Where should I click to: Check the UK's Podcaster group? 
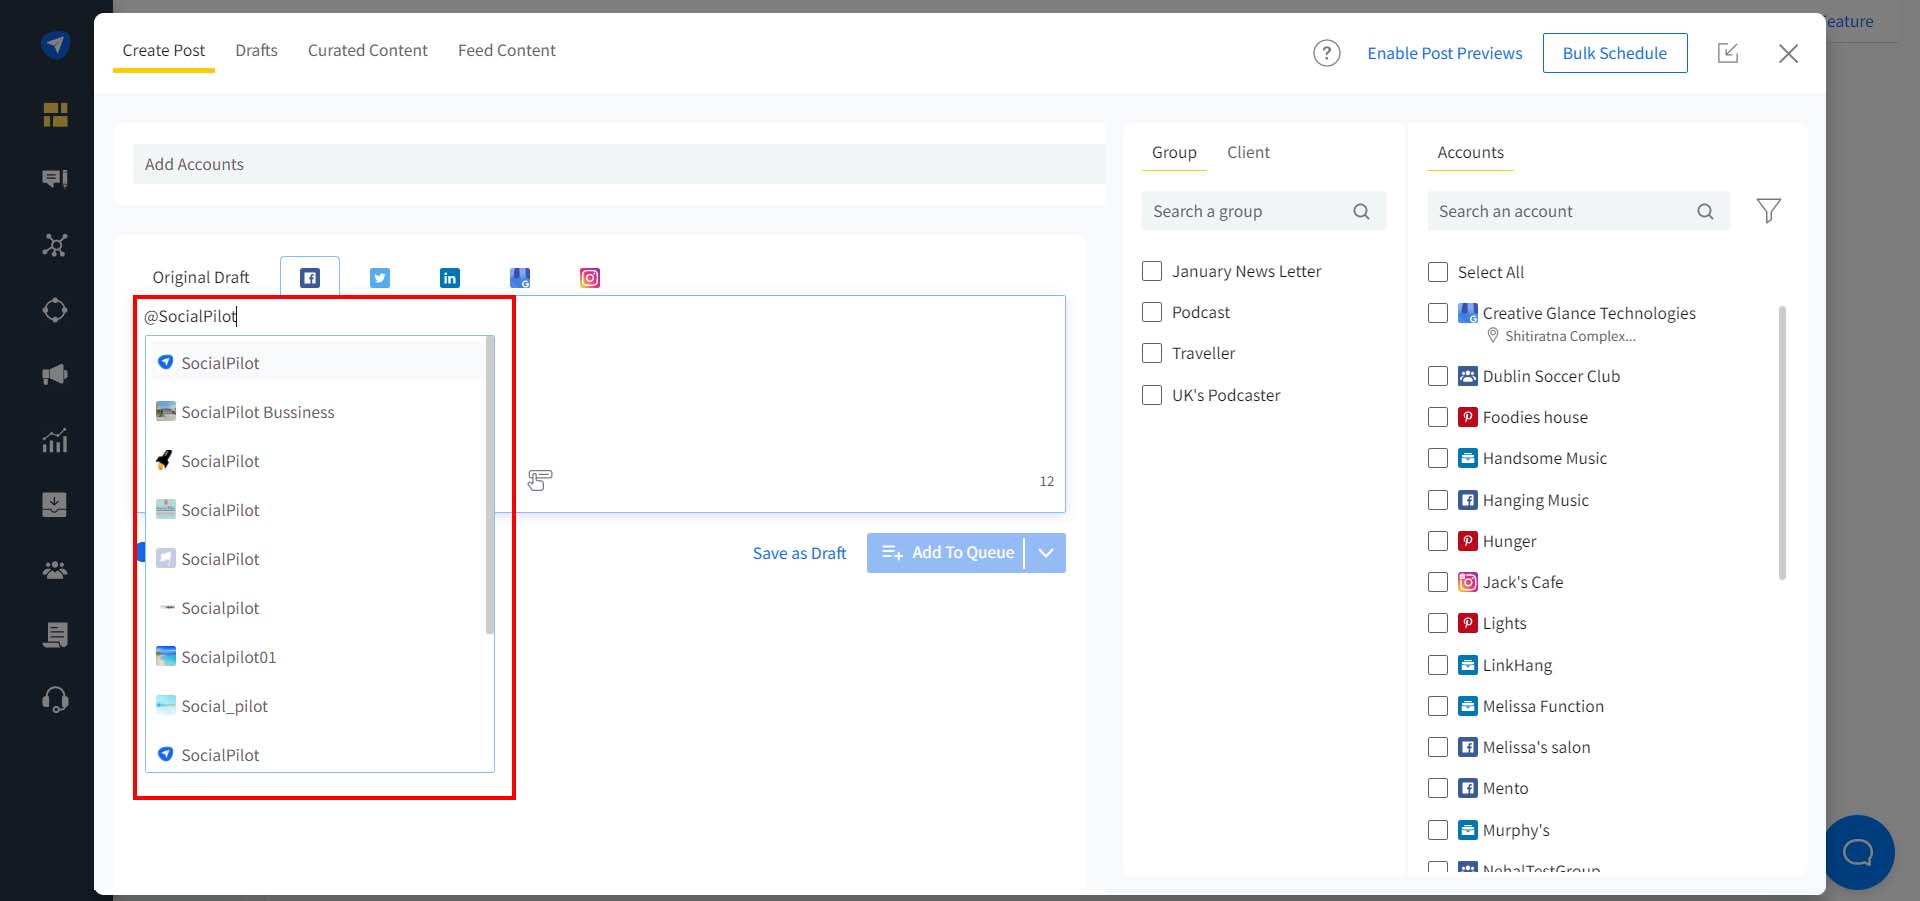pyautogui.click(x=1152, y=395)
